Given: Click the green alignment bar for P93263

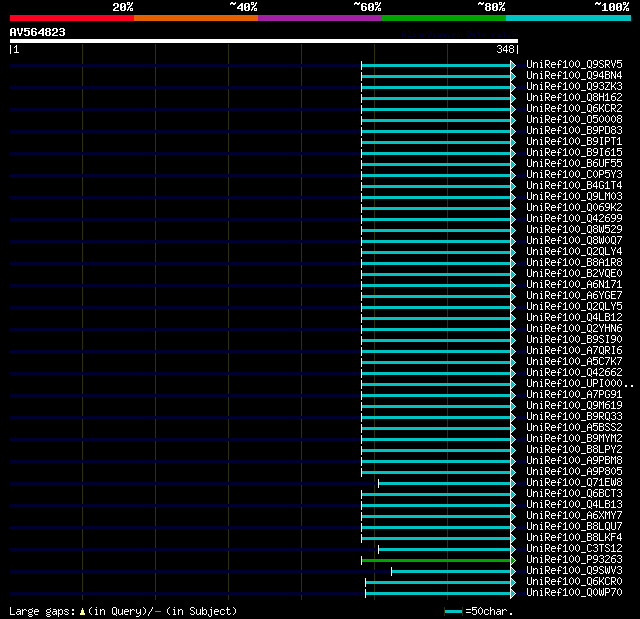Looking at the screenshot, I should click(436, 560).
